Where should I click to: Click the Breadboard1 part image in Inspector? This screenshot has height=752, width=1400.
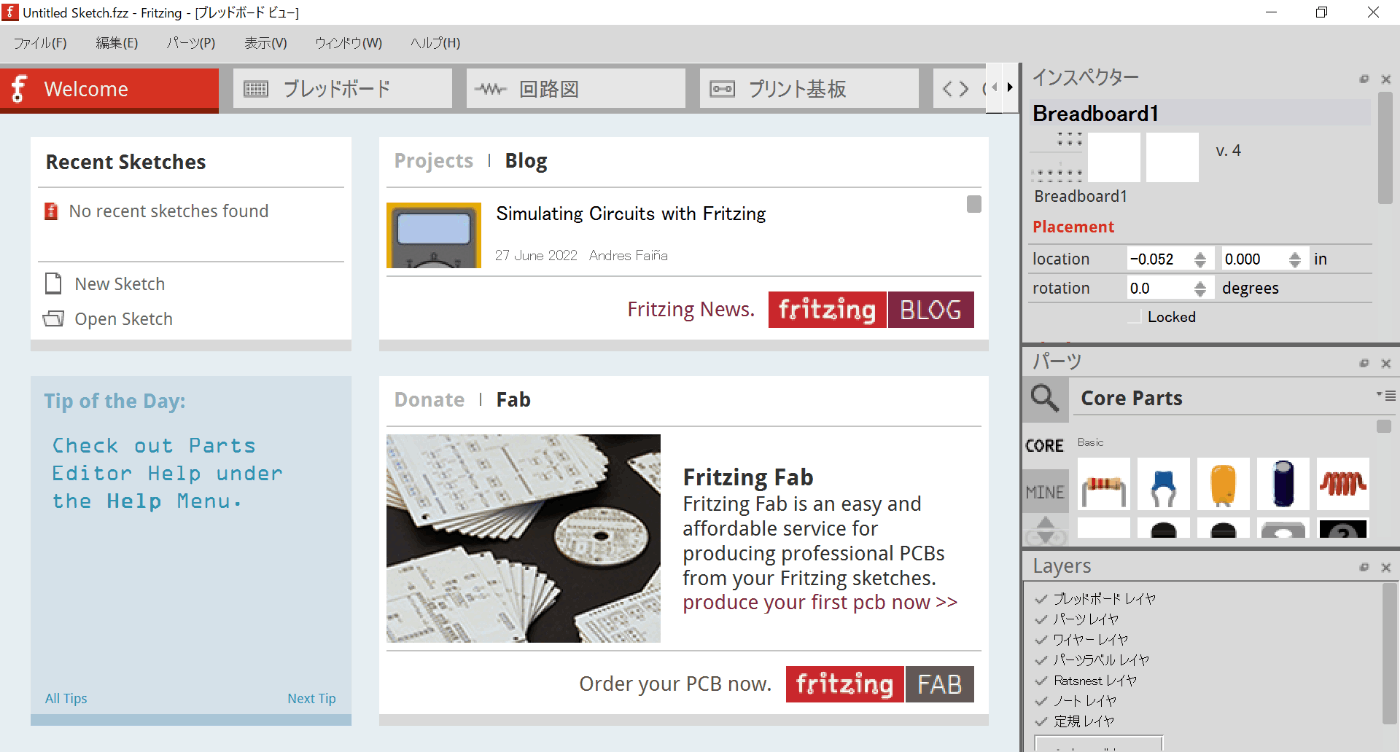pyautogui.click(x=1058, y=157)
